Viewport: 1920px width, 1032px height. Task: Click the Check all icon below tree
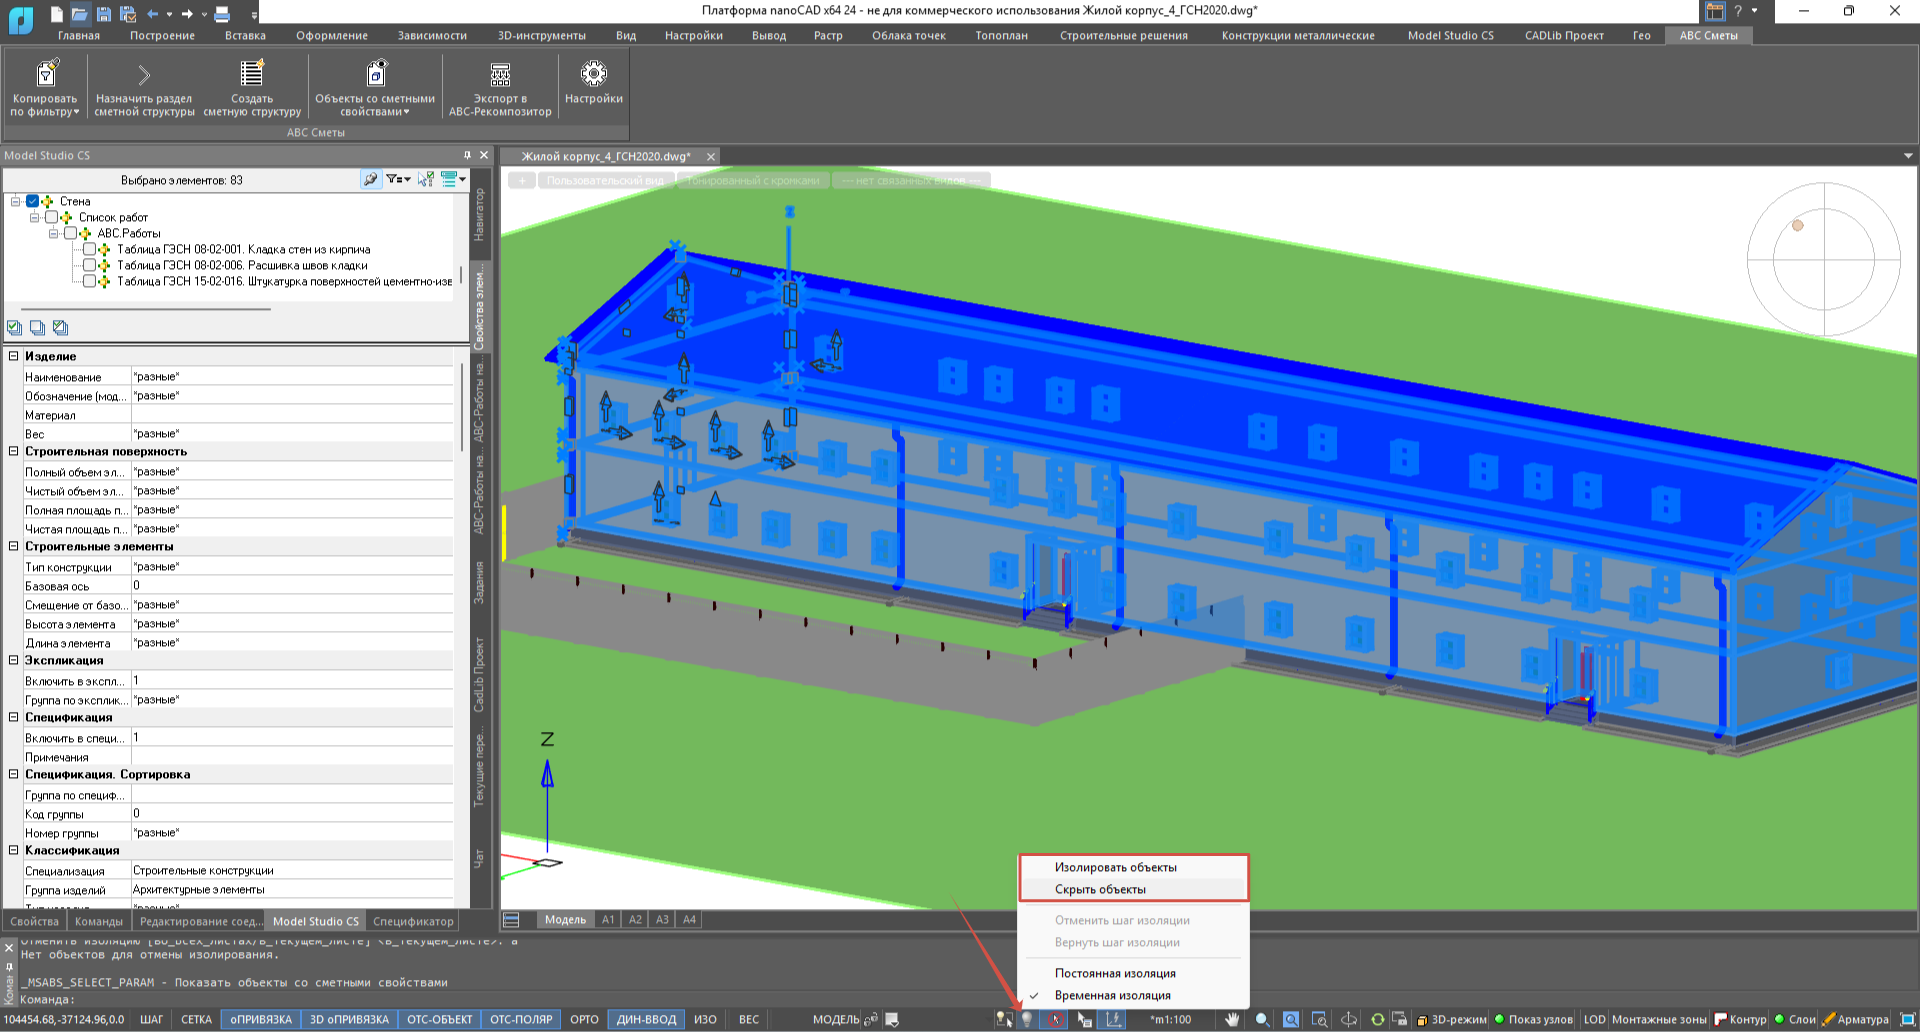[x=15, y=327]
